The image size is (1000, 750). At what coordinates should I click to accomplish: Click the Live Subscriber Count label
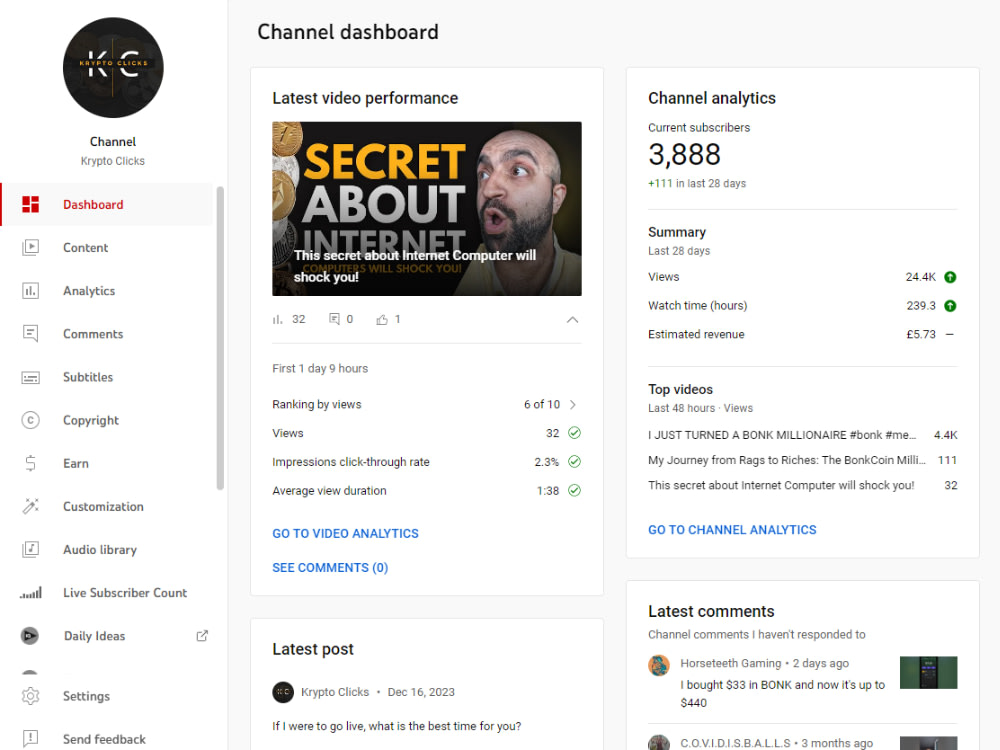click(125, 592)
